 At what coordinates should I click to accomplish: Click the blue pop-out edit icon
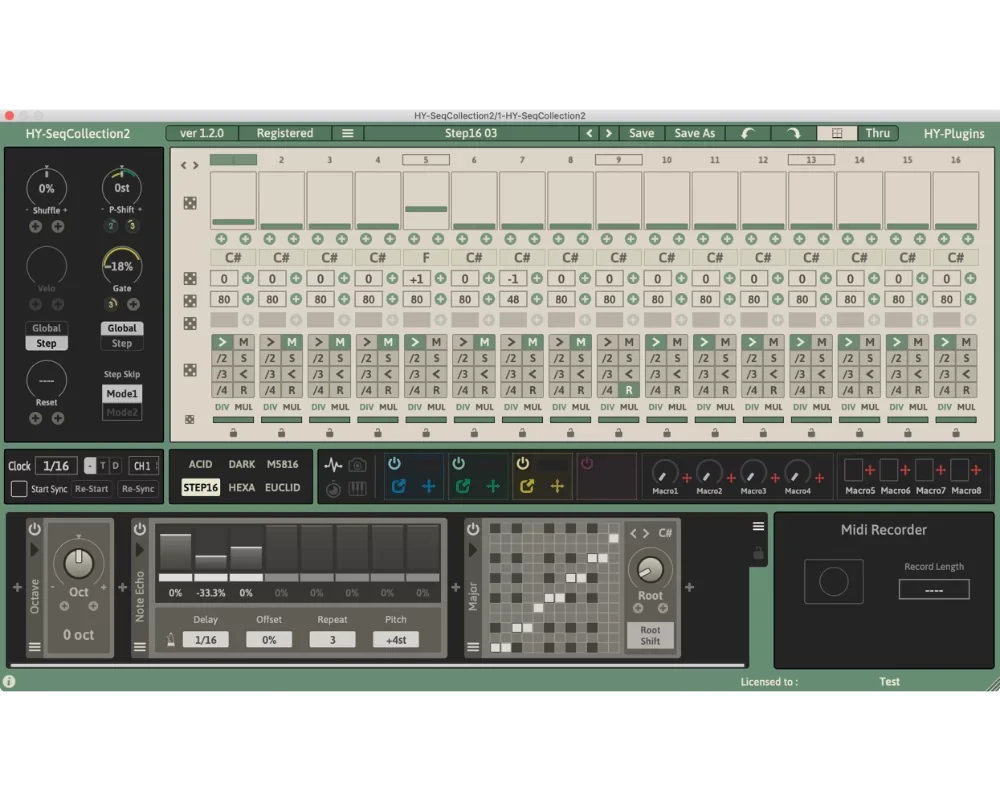399,487
